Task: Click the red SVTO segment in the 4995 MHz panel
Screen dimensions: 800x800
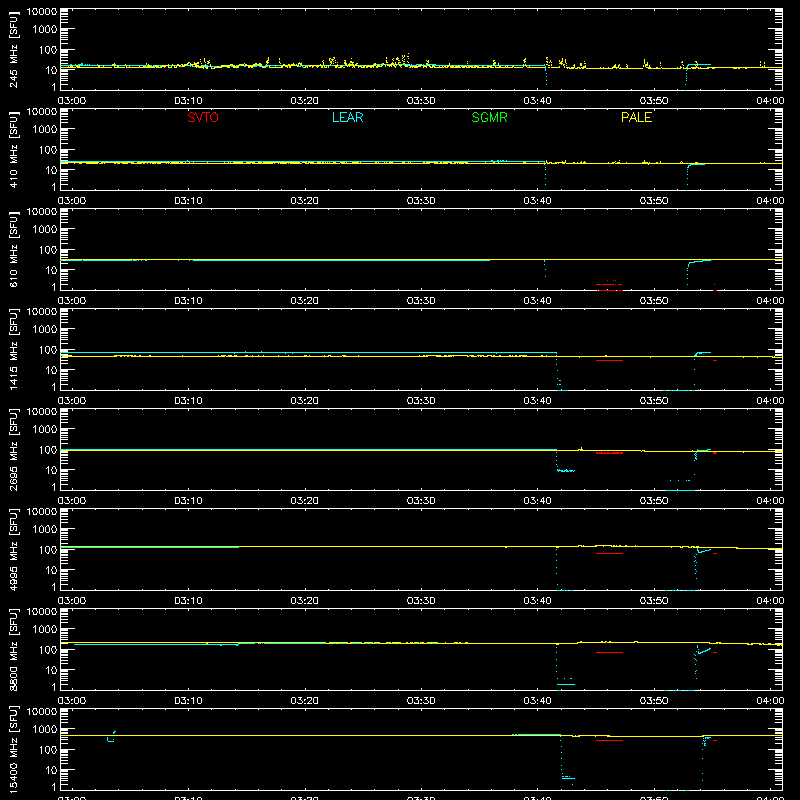Action: pos(609,554)
